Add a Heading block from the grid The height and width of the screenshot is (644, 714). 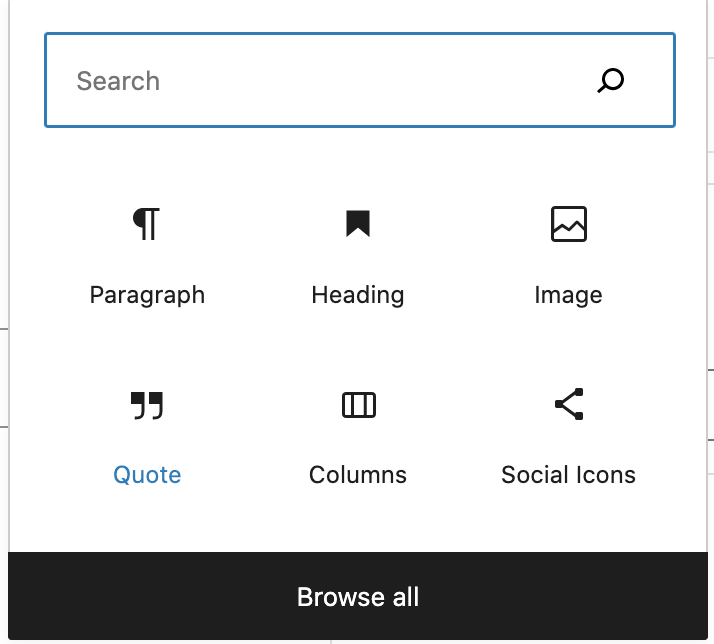click(x=358, y=255)
